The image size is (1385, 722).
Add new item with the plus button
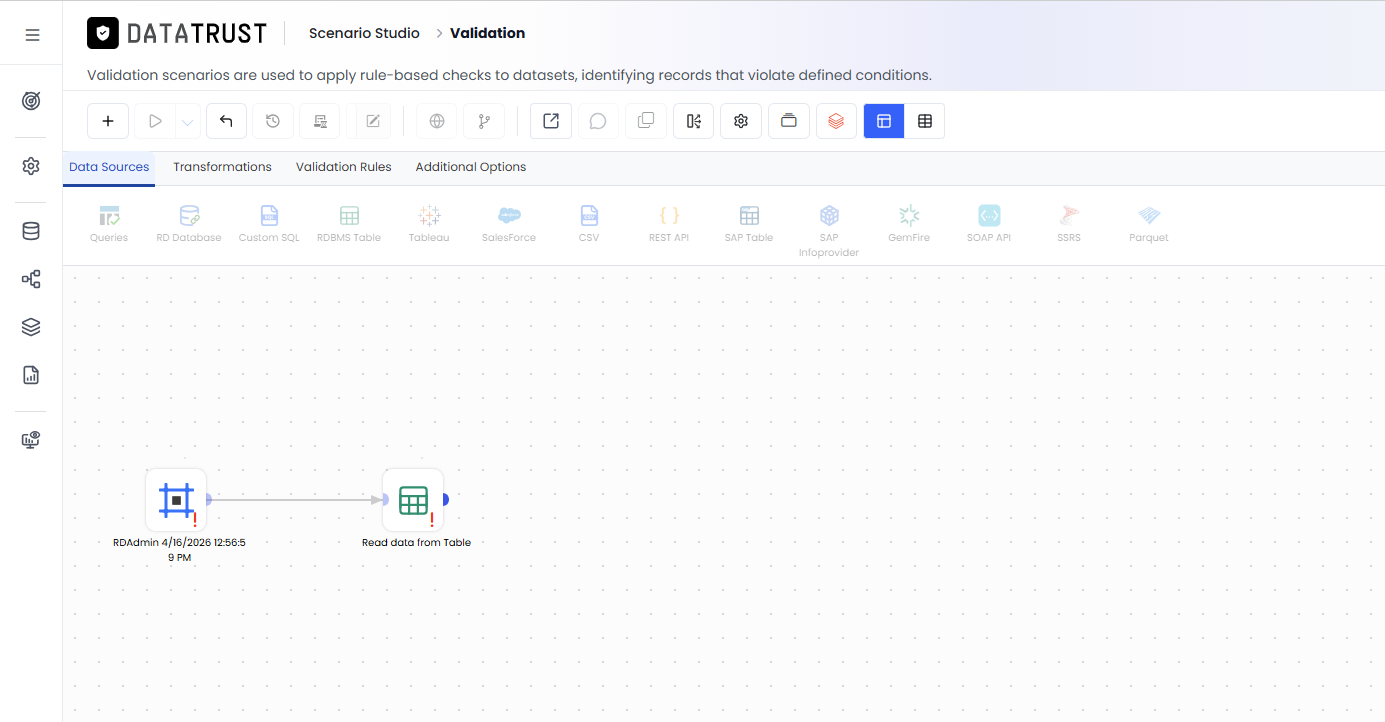click(x=108, y=121)
